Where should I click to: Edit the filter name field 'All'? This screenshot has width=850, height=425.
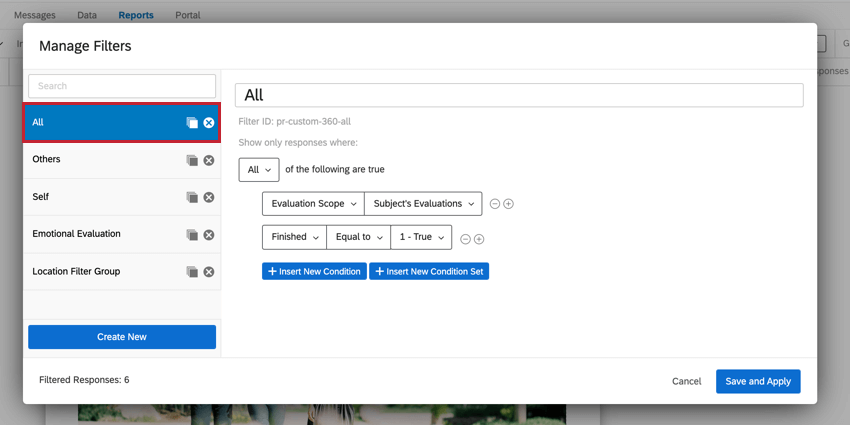click(519, 95)
